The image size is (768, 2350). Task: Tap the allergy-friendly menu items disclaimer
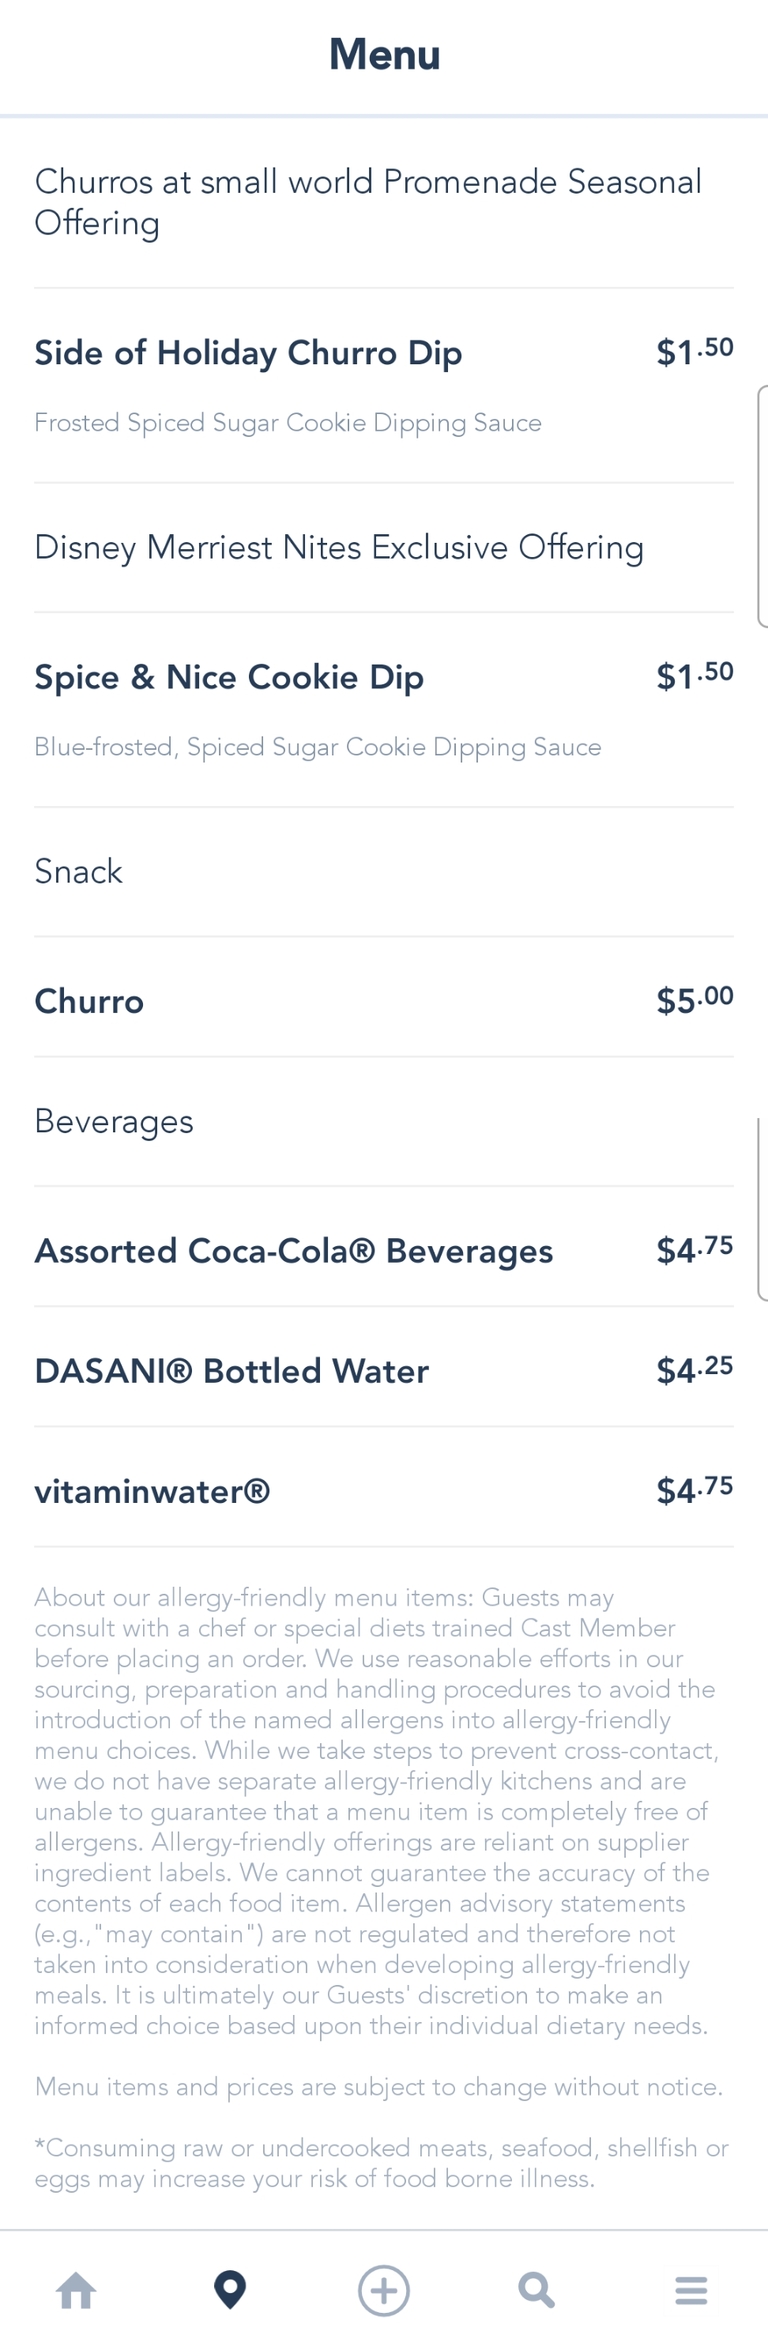pyautogui.click(x=376, y=1810)
